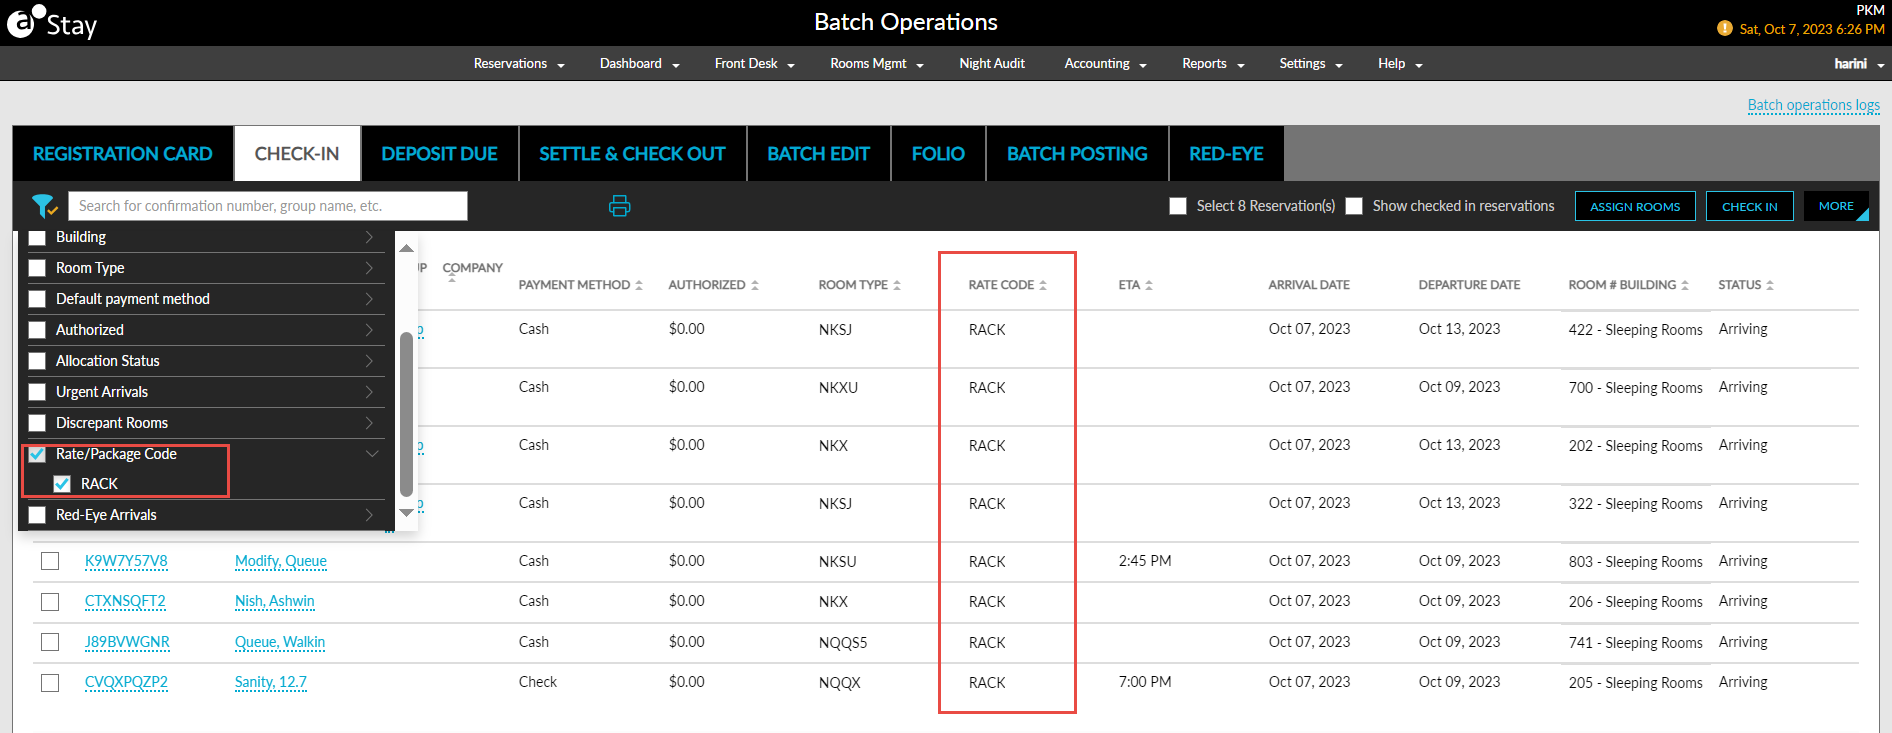Switch to Deposit Due tab

click(440, 154)
